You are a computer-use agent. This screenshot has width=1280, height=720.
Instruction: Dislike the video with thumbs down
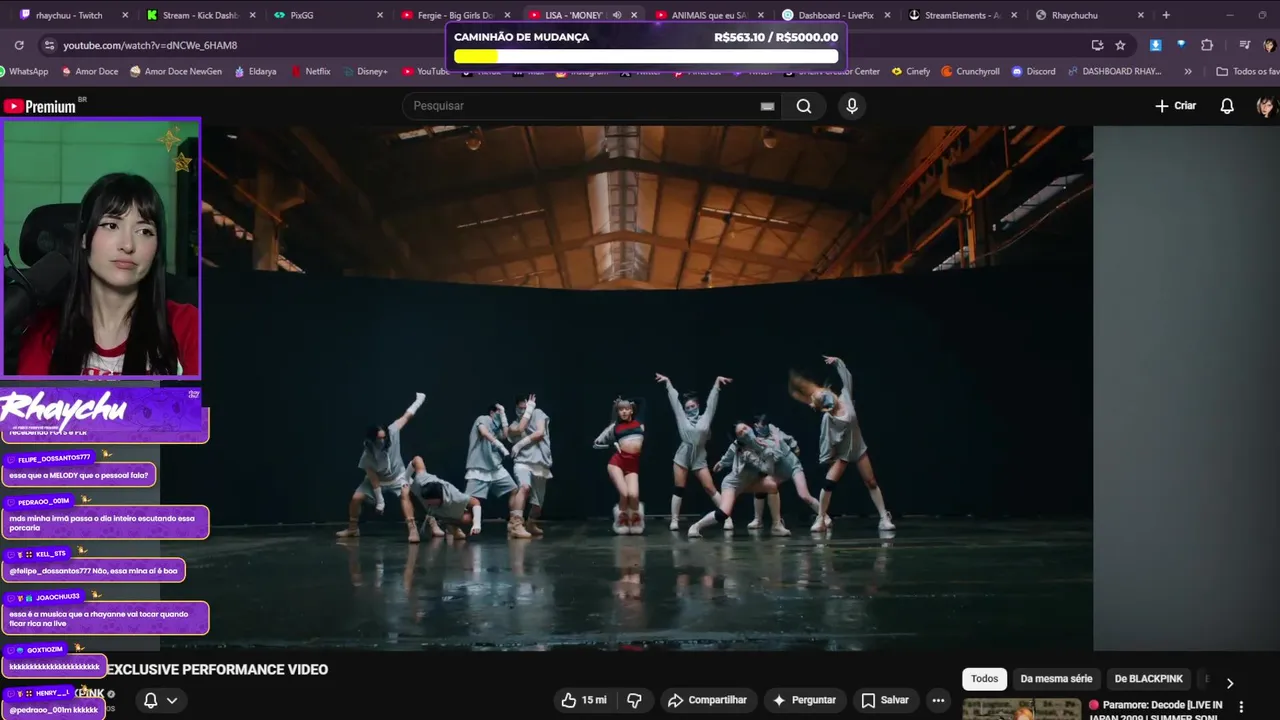coord(634,700)
